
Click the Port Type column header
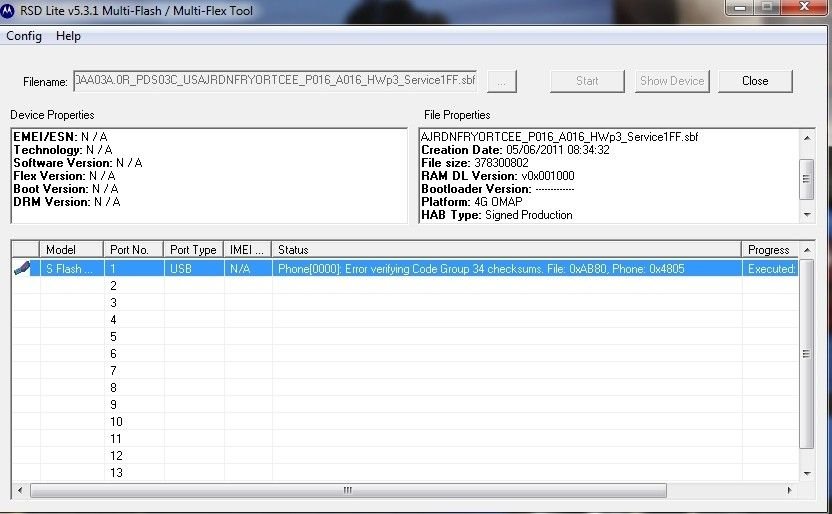[193, 249]
